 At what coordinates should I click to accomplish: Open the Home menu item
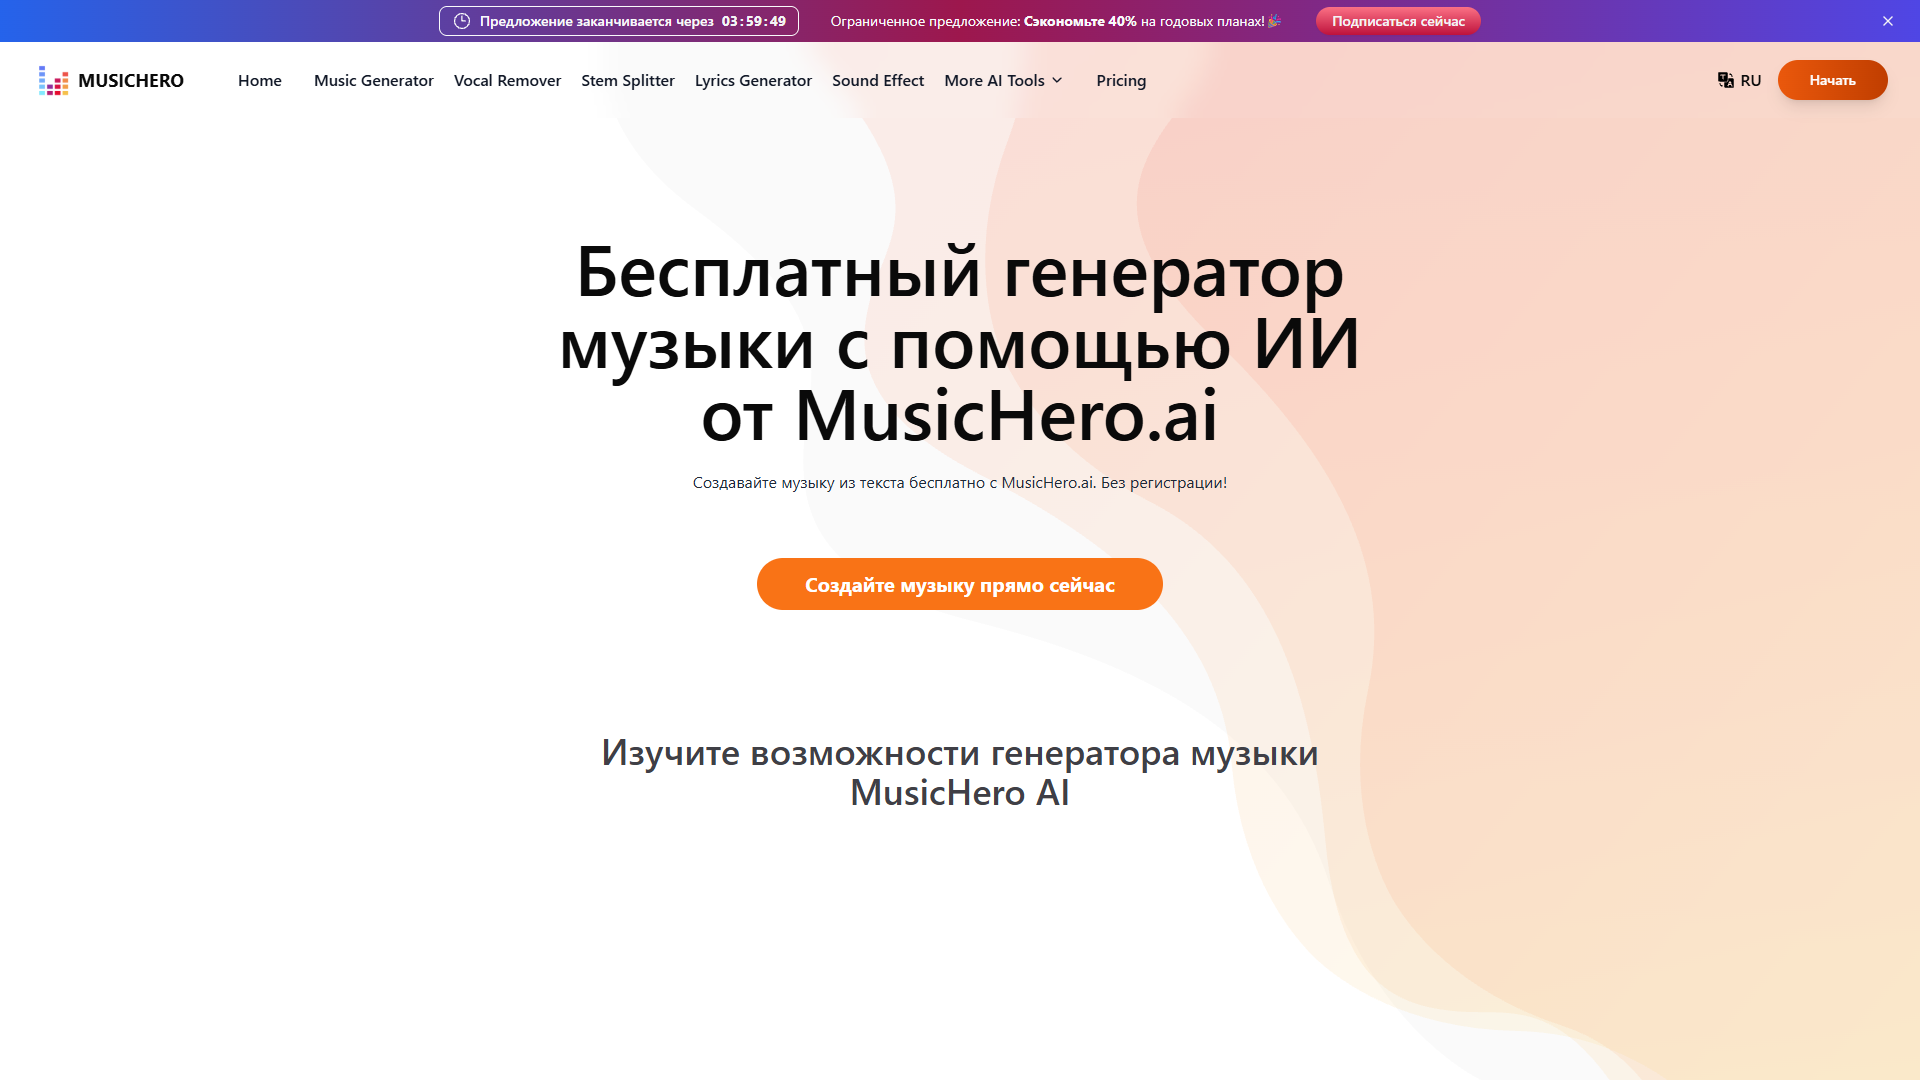coord(260,80)
